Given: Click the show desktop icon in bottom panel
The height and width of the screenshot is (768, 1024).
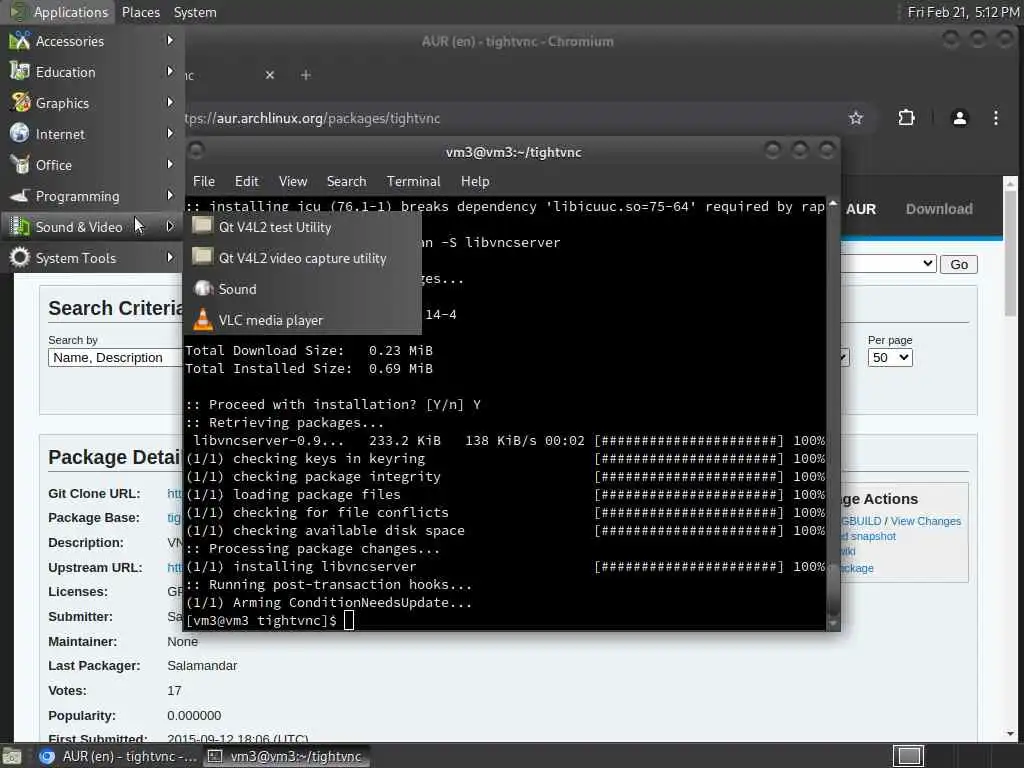Looking at the screenshot, I should tap(12, 756).
